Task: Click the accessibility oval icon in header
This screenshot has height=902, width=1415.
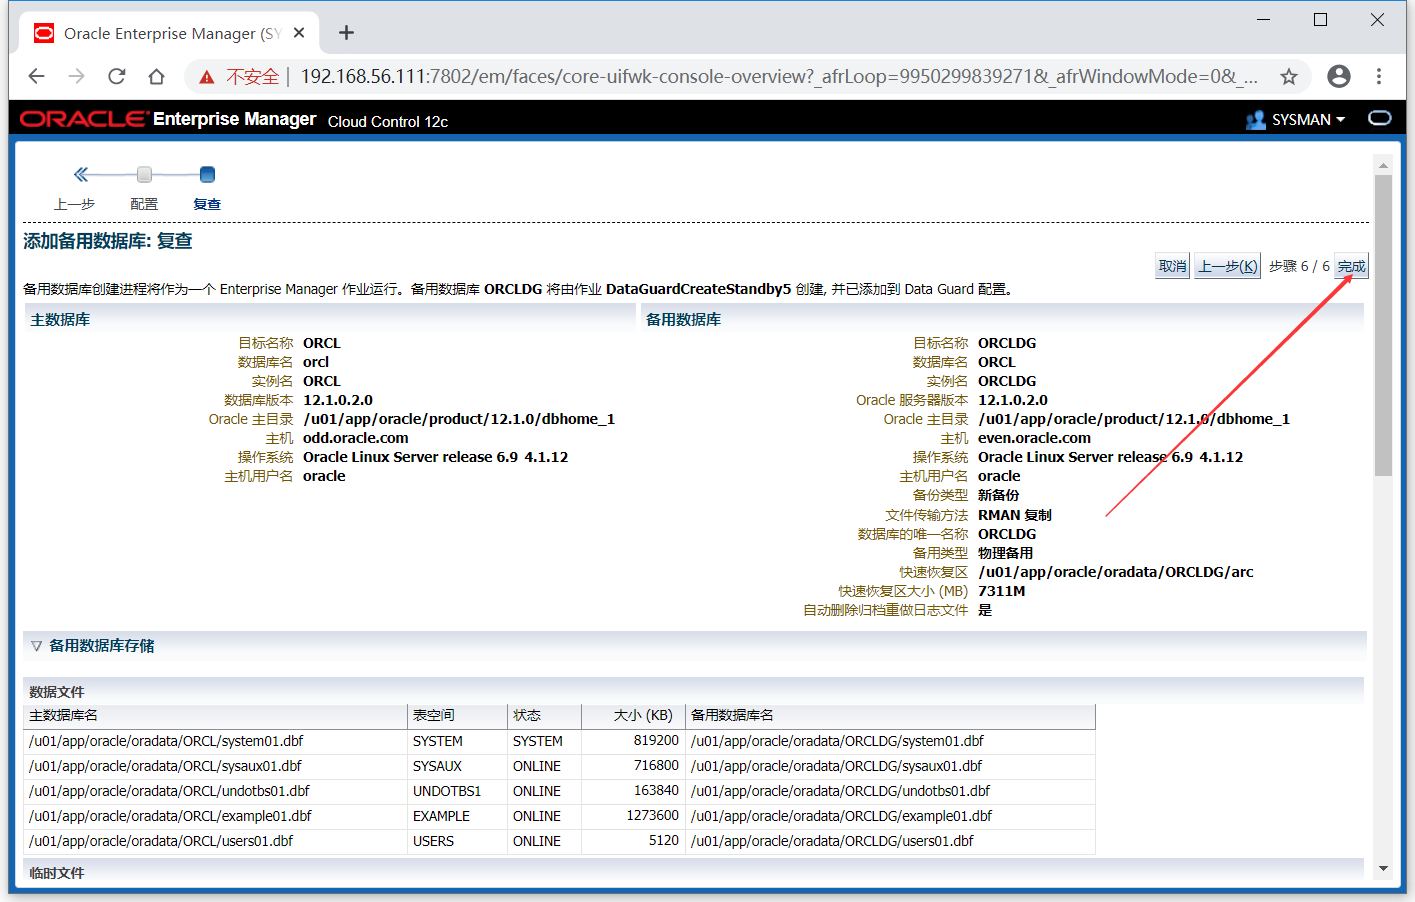Action: (1380, 118)
